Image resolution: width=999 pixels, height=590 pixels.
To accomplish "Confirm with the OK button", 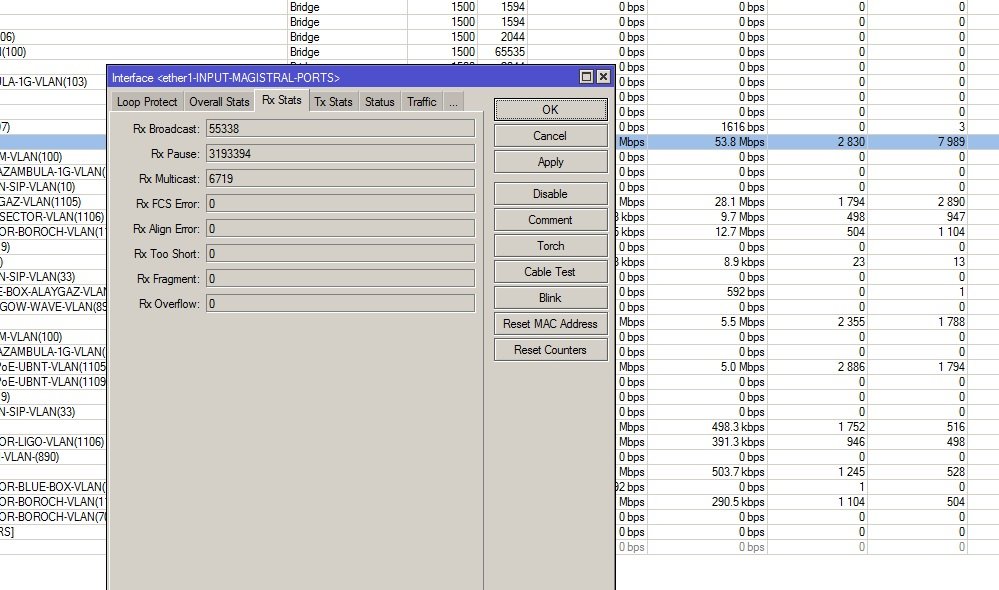I will (x=550, y=110).
